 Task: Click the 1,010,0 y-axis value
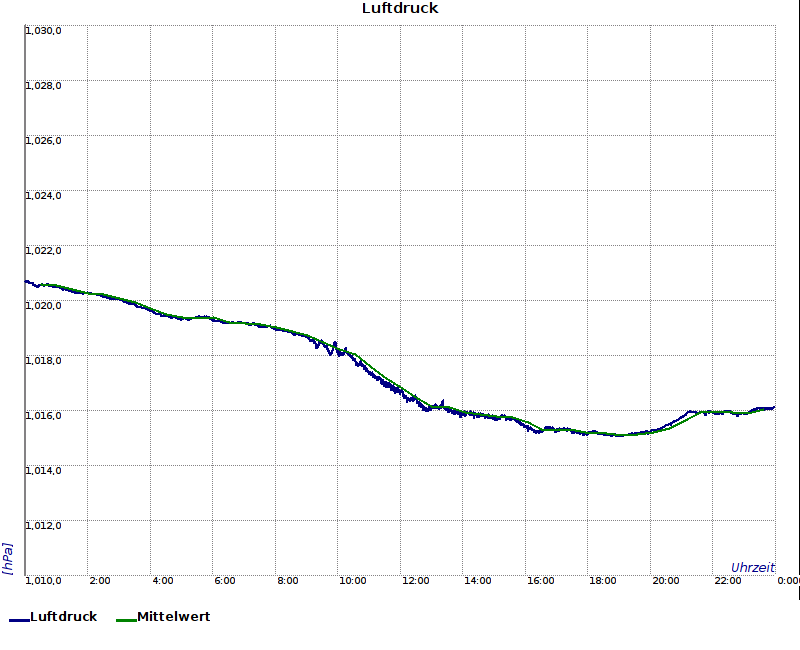[43, 581]
